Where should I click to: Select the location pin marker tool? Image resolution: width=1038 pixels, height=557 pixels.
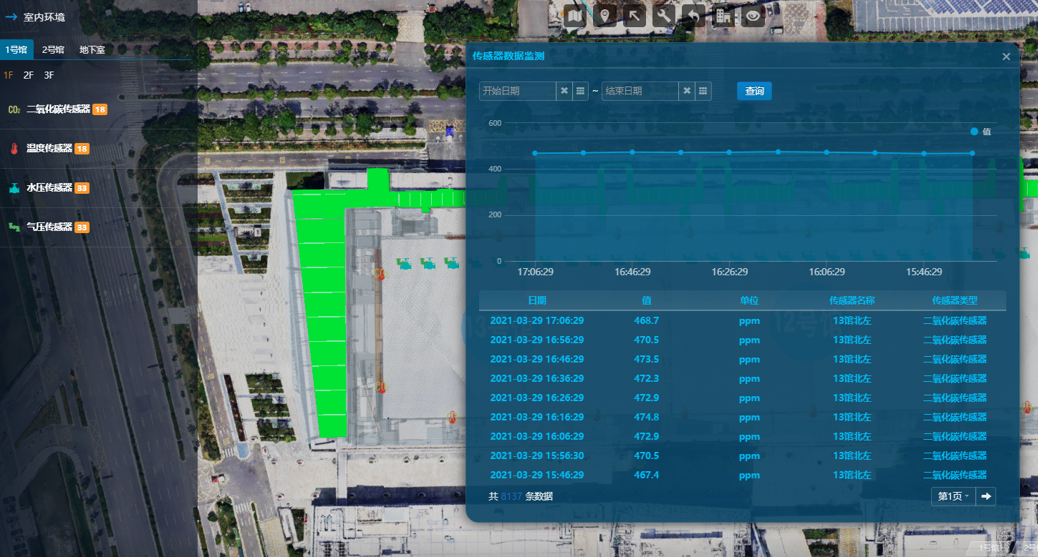point(604,15)
